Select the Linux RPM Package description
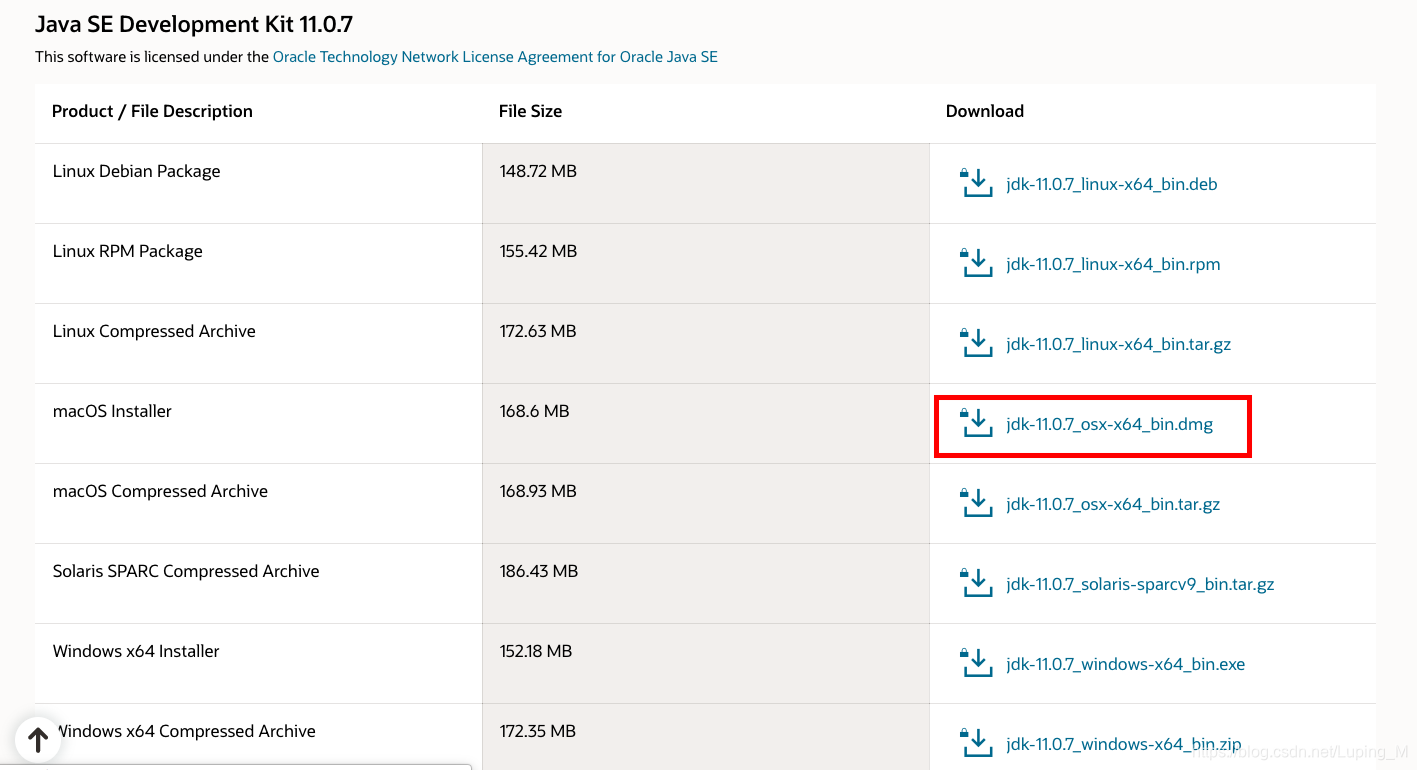 pyautogui.click(x=128, y=251)
